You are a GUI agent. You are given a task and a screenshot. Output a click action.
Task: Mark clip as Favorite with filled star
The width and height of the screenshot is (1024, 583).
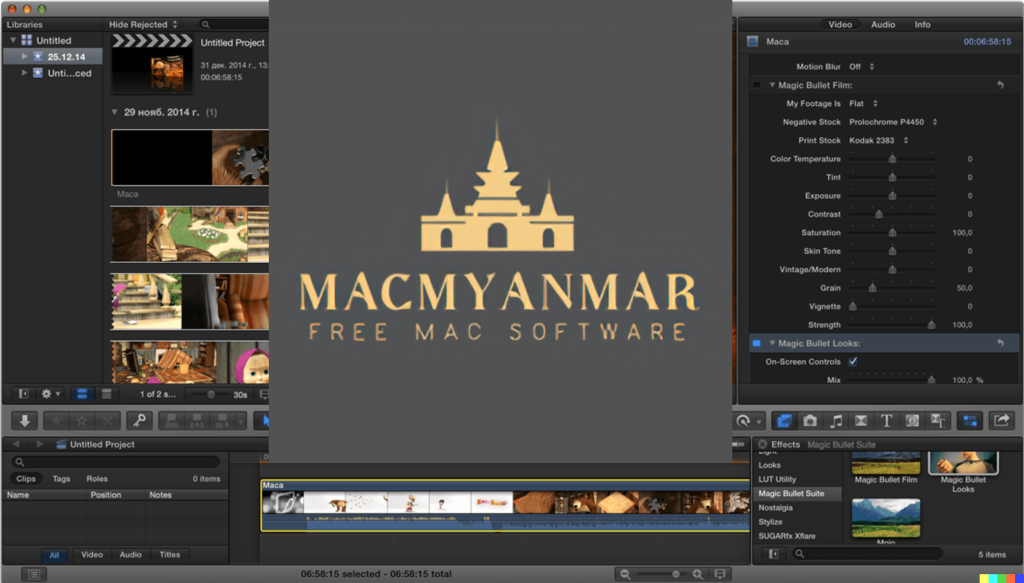56,421
